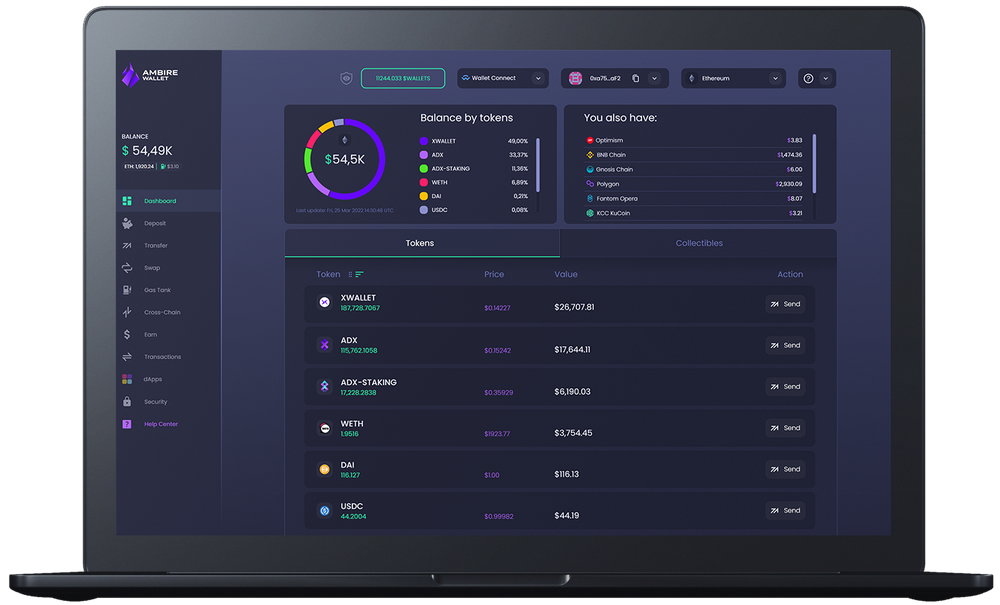Screen dimensions: 1000x605
Task: Copy the 0xa75…aF2 address with copy icon
Action: coord(635,78)
